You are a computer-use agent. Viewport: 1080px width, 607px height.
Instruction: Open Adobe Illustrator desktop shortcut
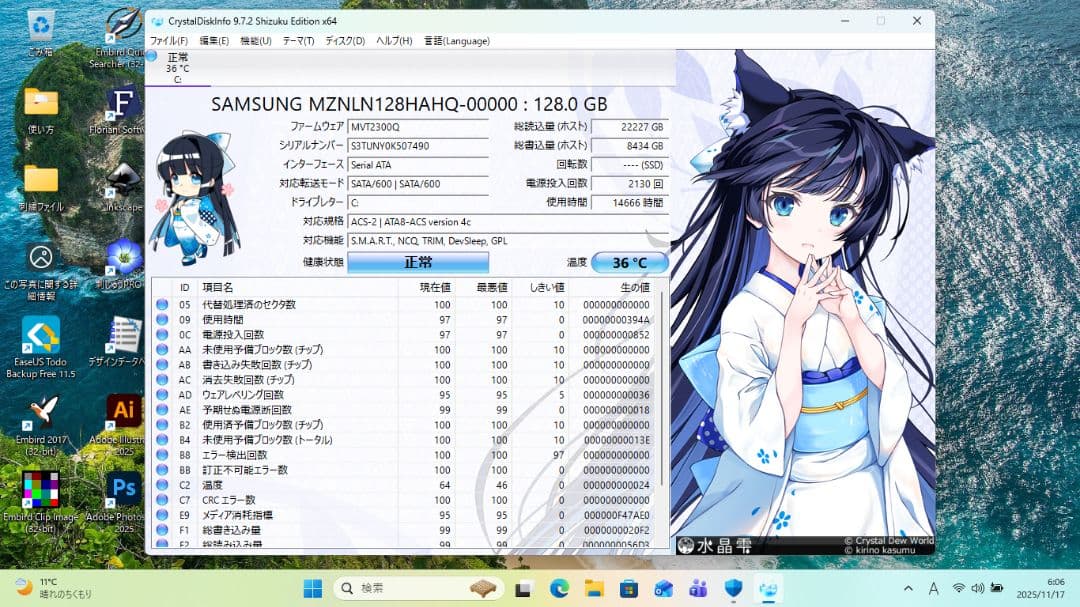click(124, 420)
